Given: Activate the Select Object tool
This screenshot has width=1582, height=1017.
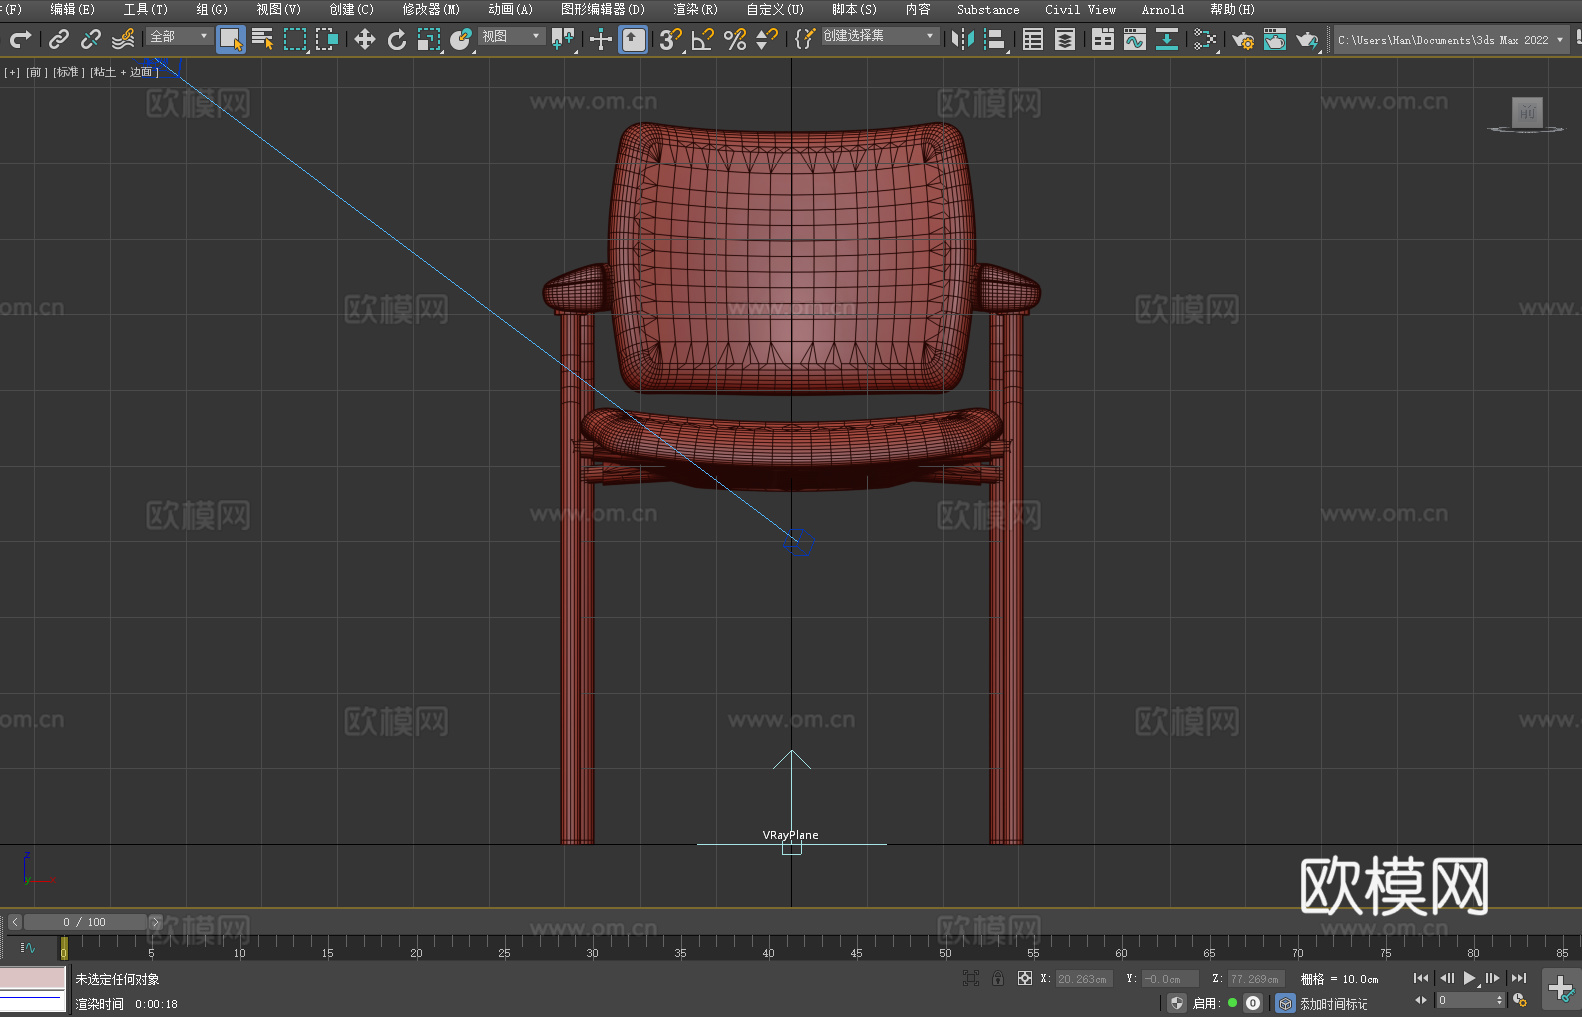Looking at the screenshot, I should [231, 39].
